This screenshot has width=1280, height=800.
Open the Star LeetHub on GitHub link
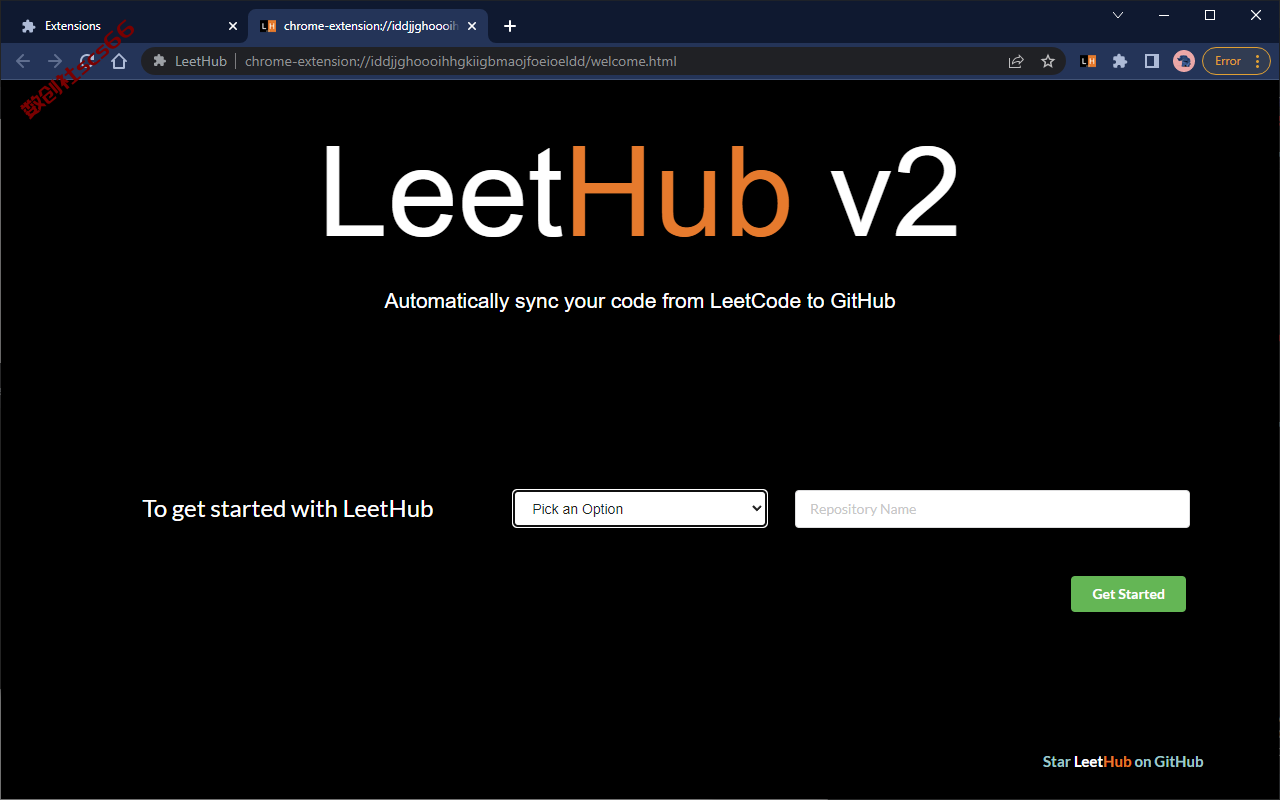1123,762
